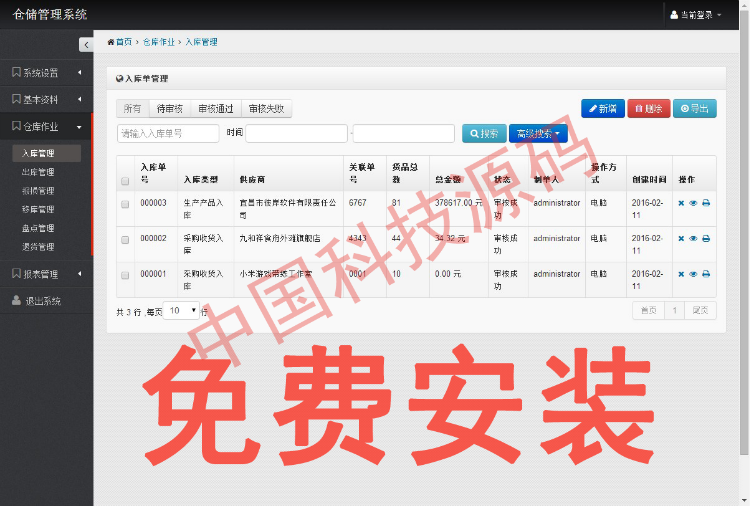Click the eye icon for order 000003

(x=693, y=203)
